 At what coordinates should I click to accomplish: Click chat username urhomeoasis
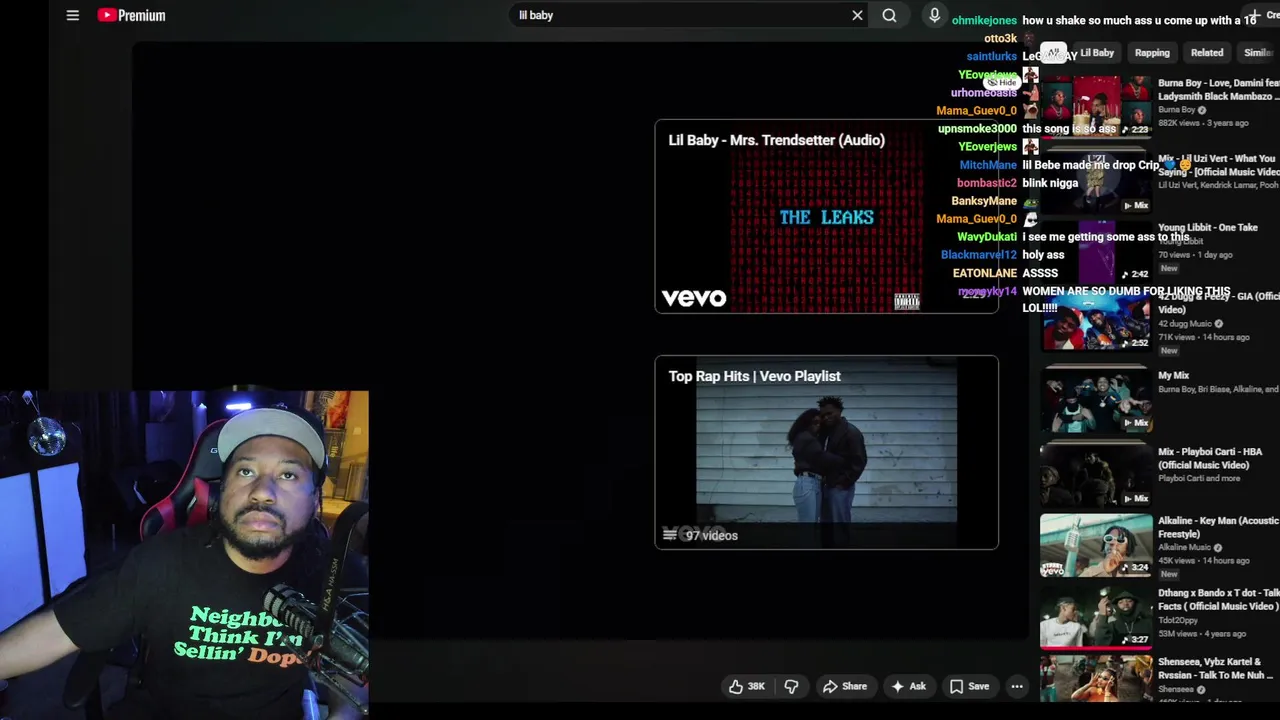pos(984,93)
